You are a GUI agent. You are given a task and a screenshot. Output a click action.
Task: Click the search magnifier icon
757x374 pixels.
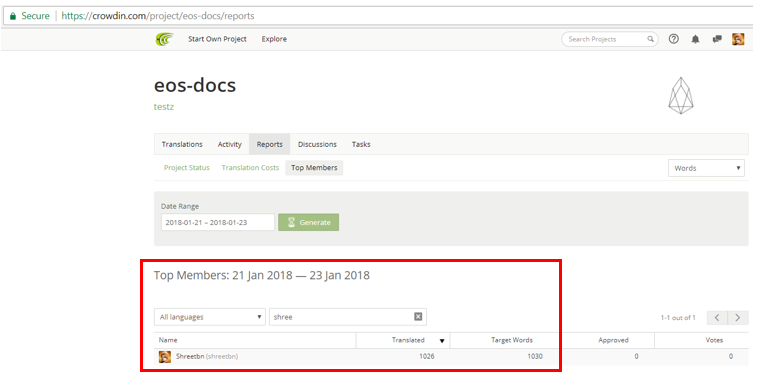coord(650,40)
